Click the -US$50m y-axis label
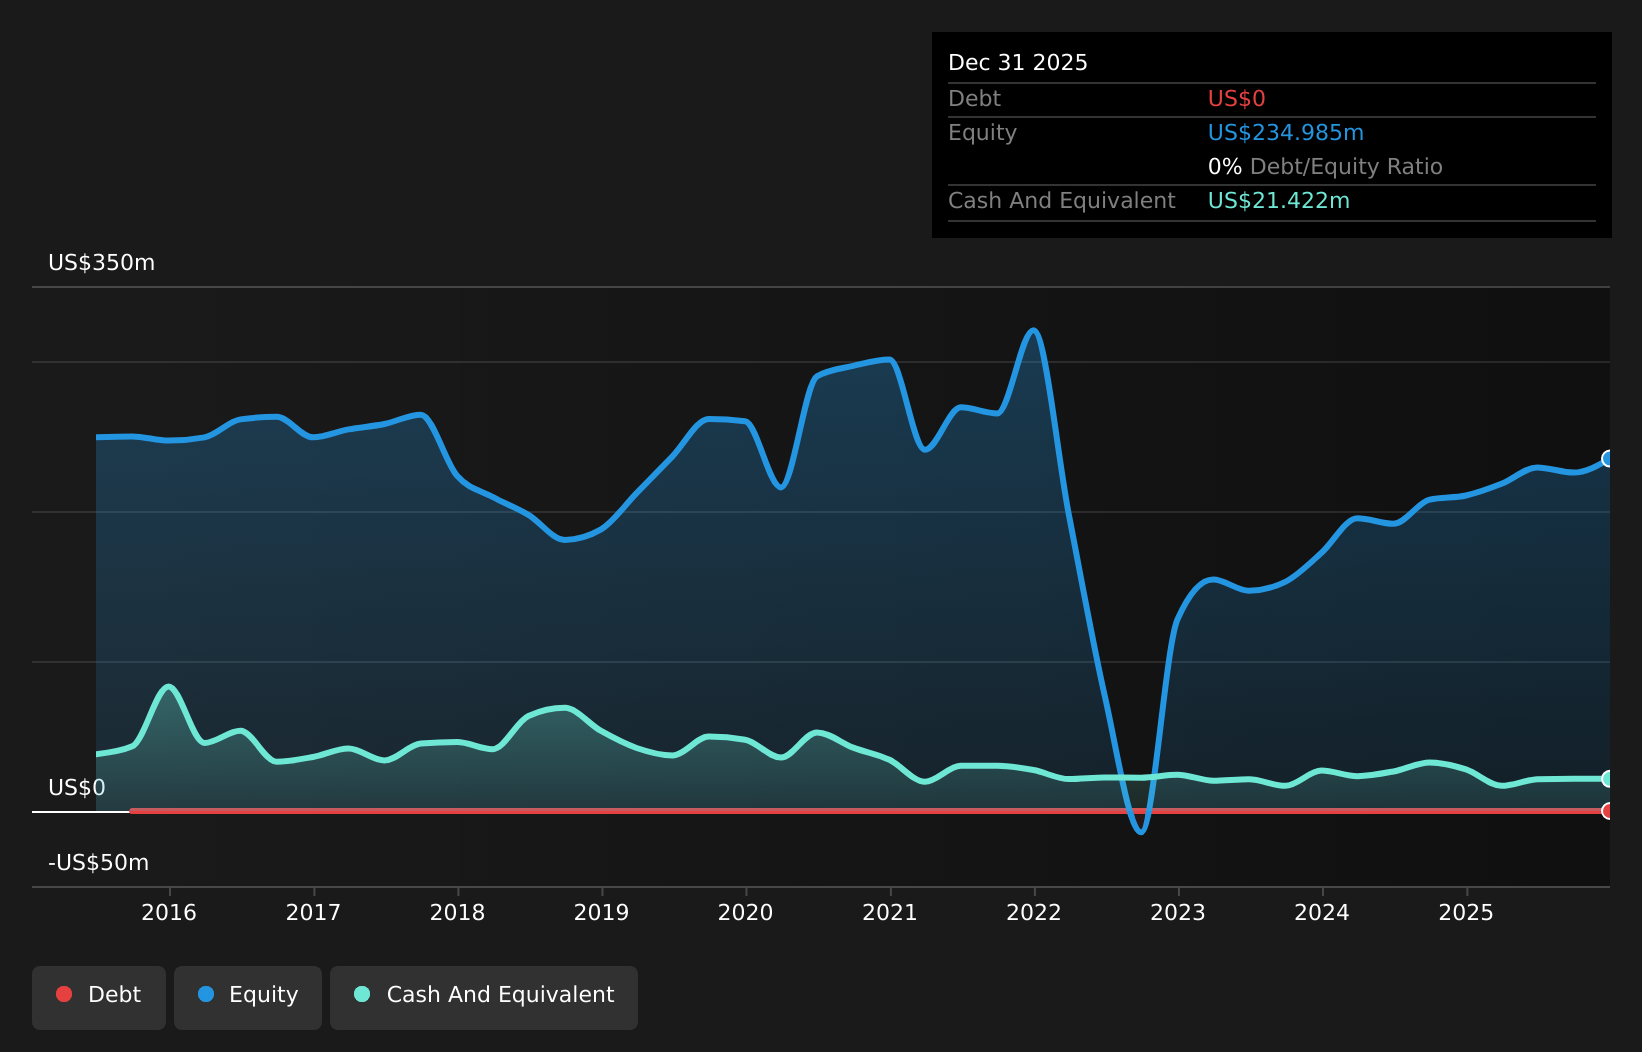This screenshot has width=1642, height=1052. (x=98, y=863)
